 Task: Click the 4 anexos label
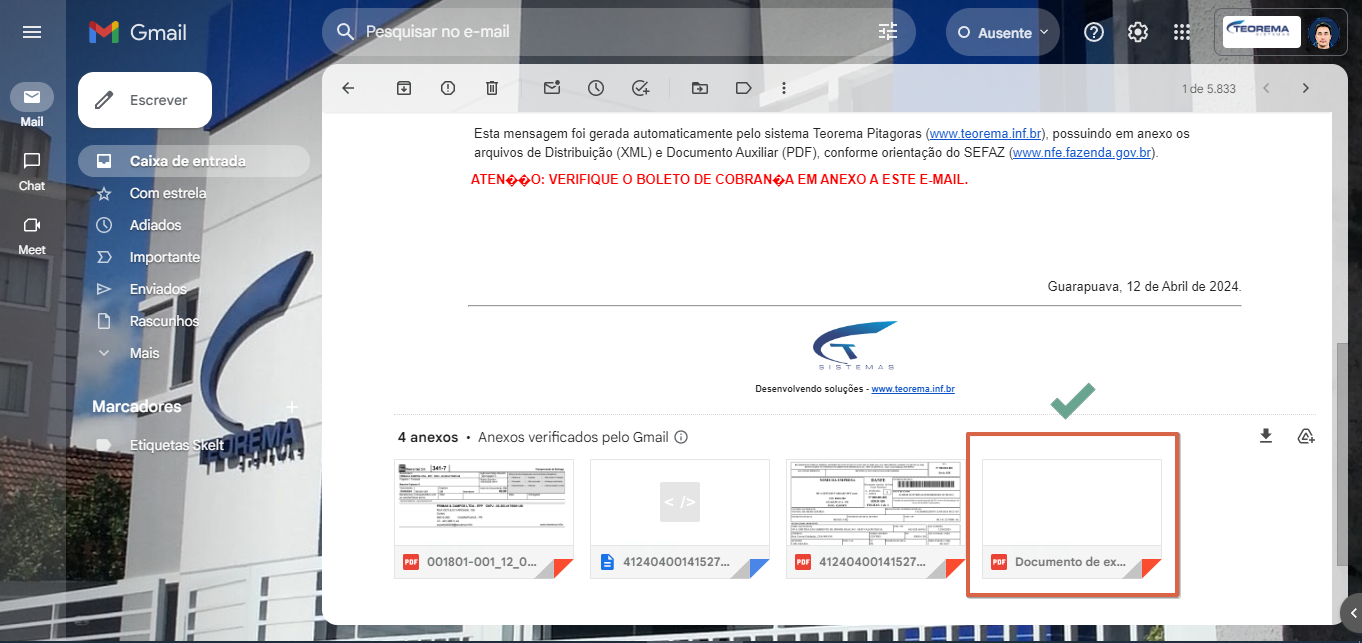(427, 437)
